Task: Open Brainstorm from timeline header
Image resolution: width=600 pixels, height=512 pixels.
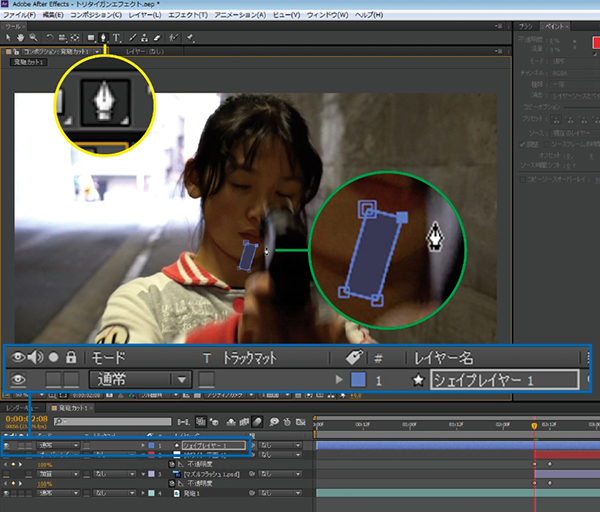Action: click(x=274, y=422)
